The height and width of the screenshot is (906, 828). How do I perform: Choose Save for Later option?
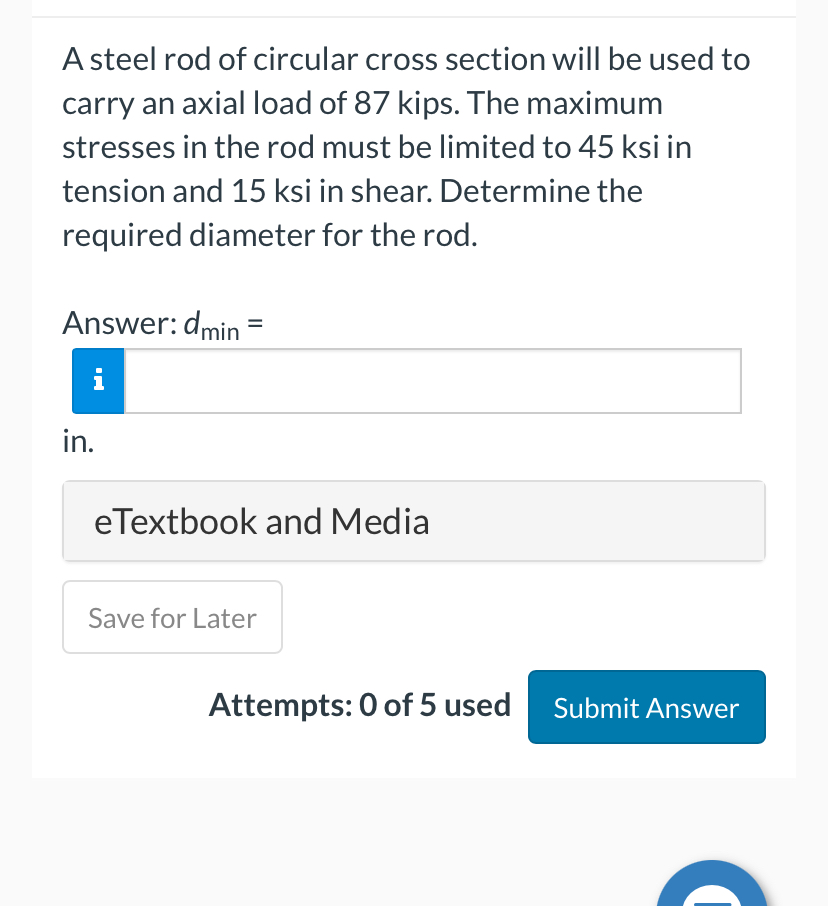tap(172, 617)
